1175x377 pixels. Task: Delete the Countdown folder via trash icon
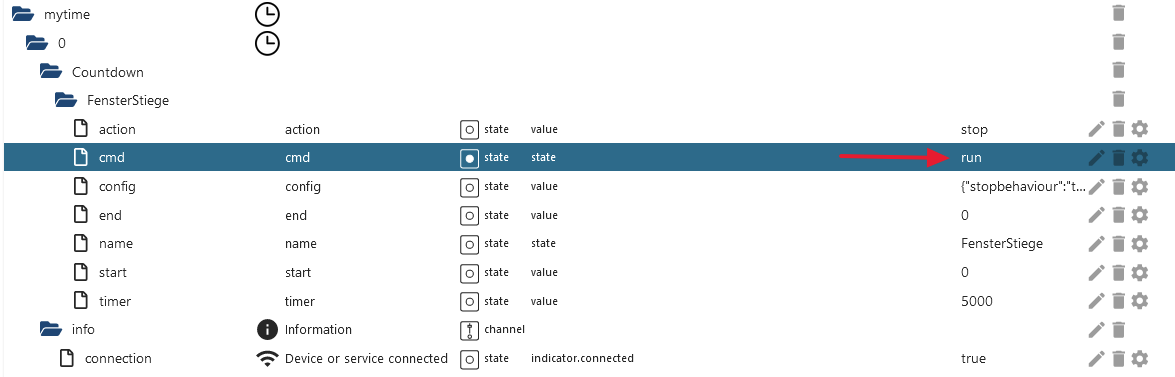[1118, 70]
